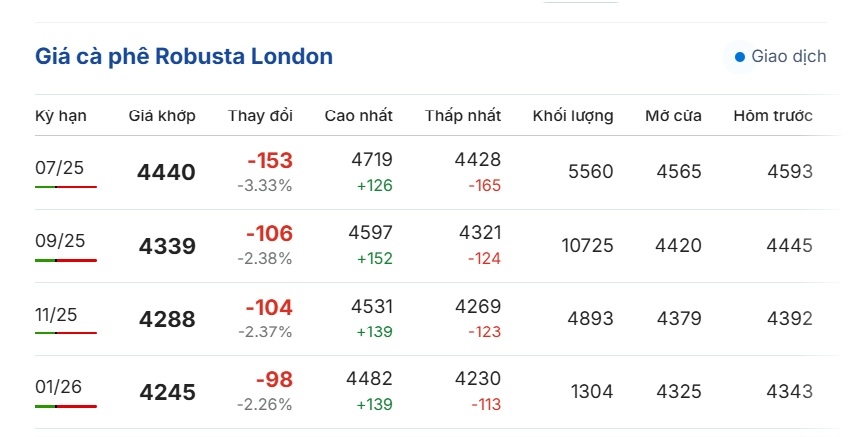Select the 07/25 contract term
This screenshot has height=437, width=853.
click(x=56, y=167)
